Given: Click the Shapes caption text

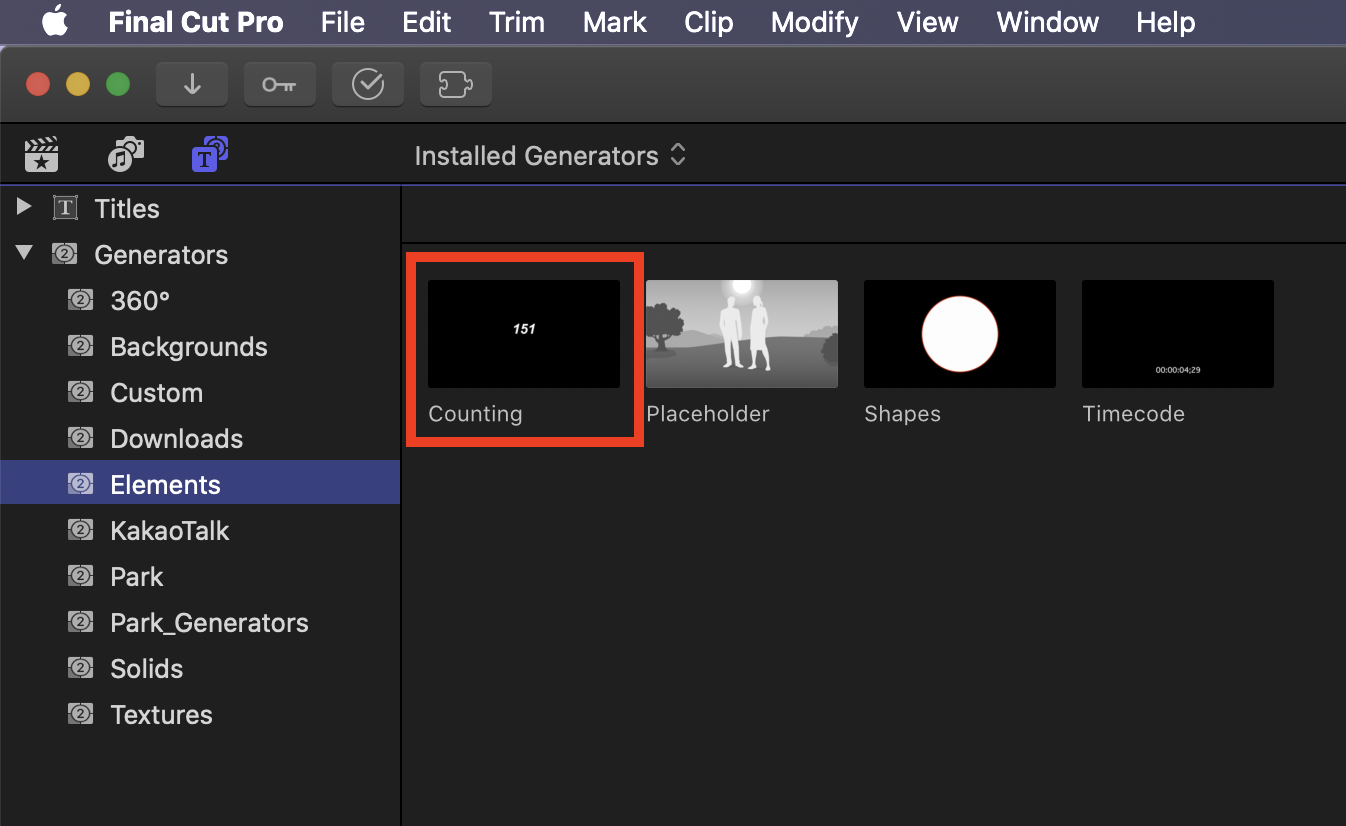Looking at the screenshot, I should [902, 414].
